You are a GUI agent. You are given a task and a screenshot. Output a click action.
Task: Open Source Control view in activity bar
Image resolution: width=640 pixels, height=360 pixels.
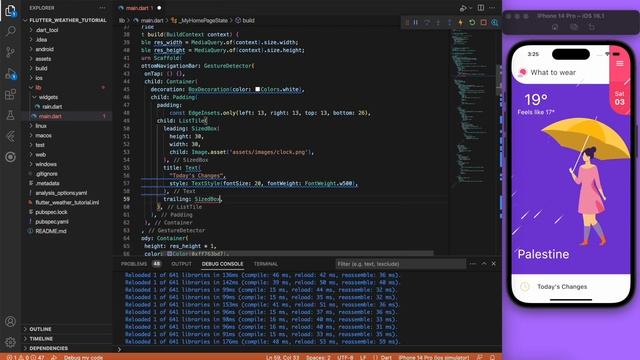point(10,52)
